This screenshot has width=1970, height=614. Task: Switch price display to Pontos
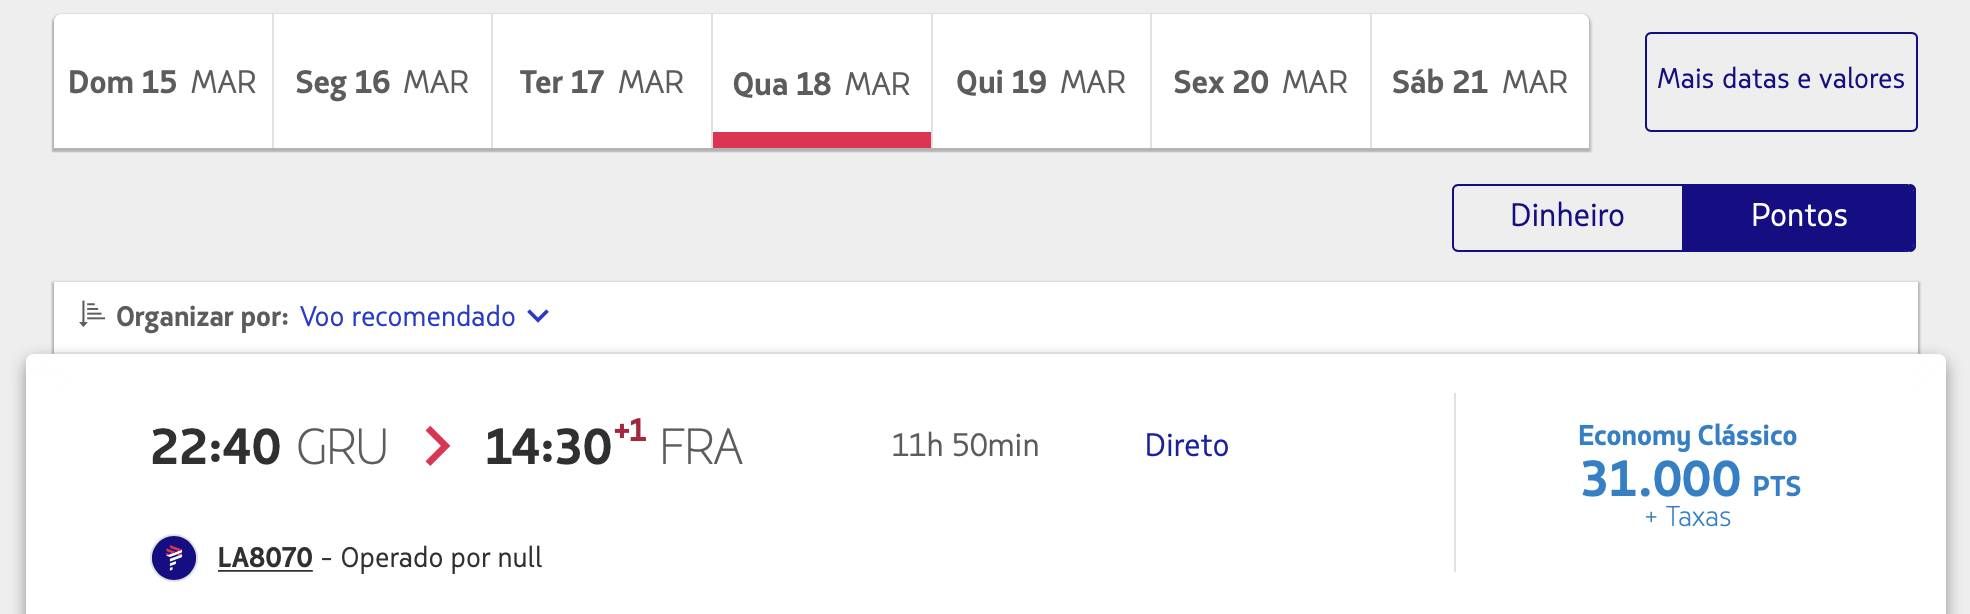[1799, 216]
